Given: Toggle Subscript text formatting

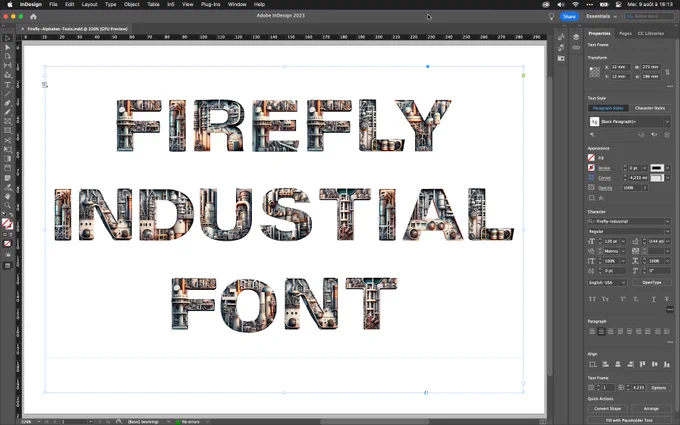Looking at the screenshot, I should click(x=635, y=299).
